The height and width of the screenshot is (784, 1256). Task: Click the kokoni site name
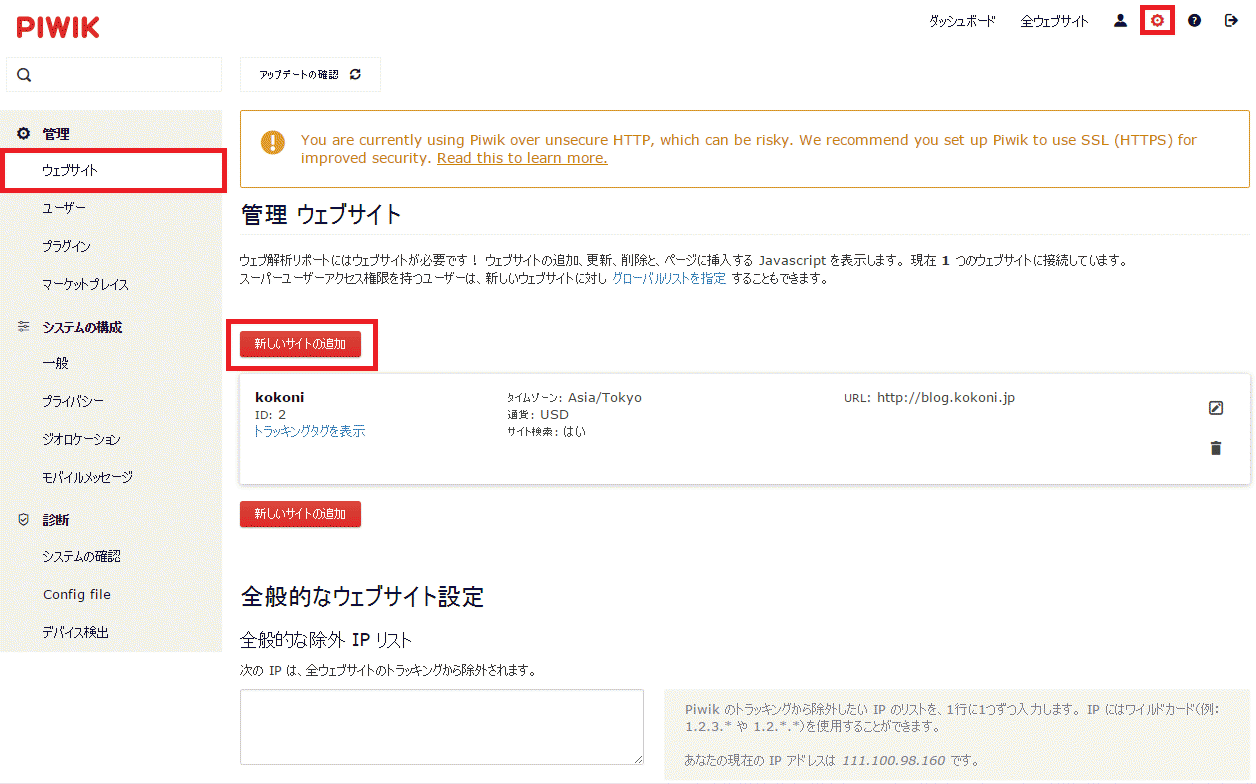[x=279, y=397]
